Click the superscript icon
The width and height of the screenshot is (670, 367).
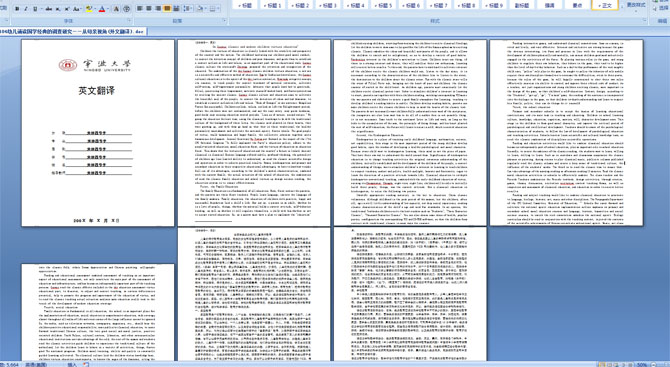(x=67, y=9)
